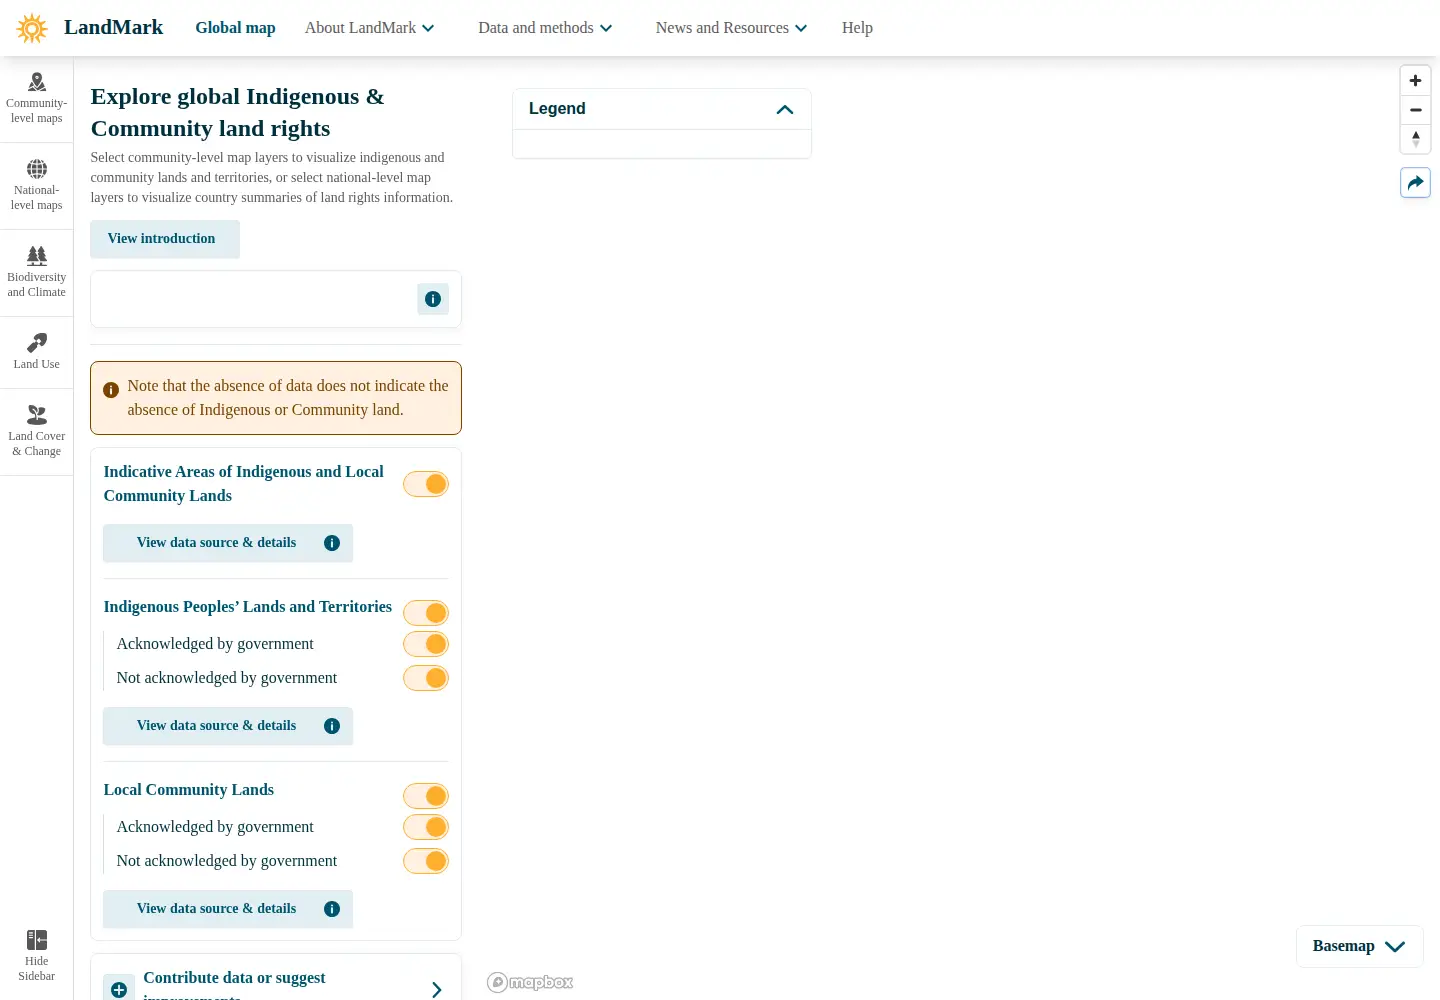The width and height of the screenshot is (1440, 1000).
Task: Toggle Indicative Areas of Indigenous and Local Community Lands
Action: (x=426, y=484)
